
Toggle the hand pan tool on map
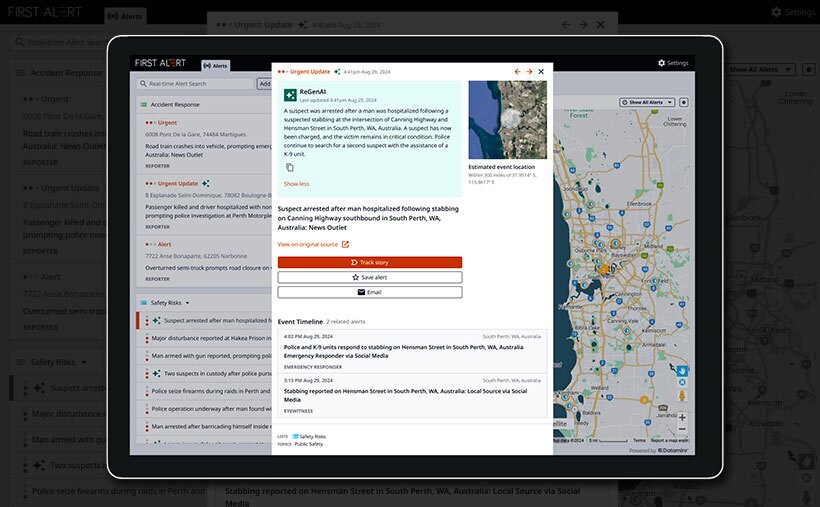(x=682, y=370)
